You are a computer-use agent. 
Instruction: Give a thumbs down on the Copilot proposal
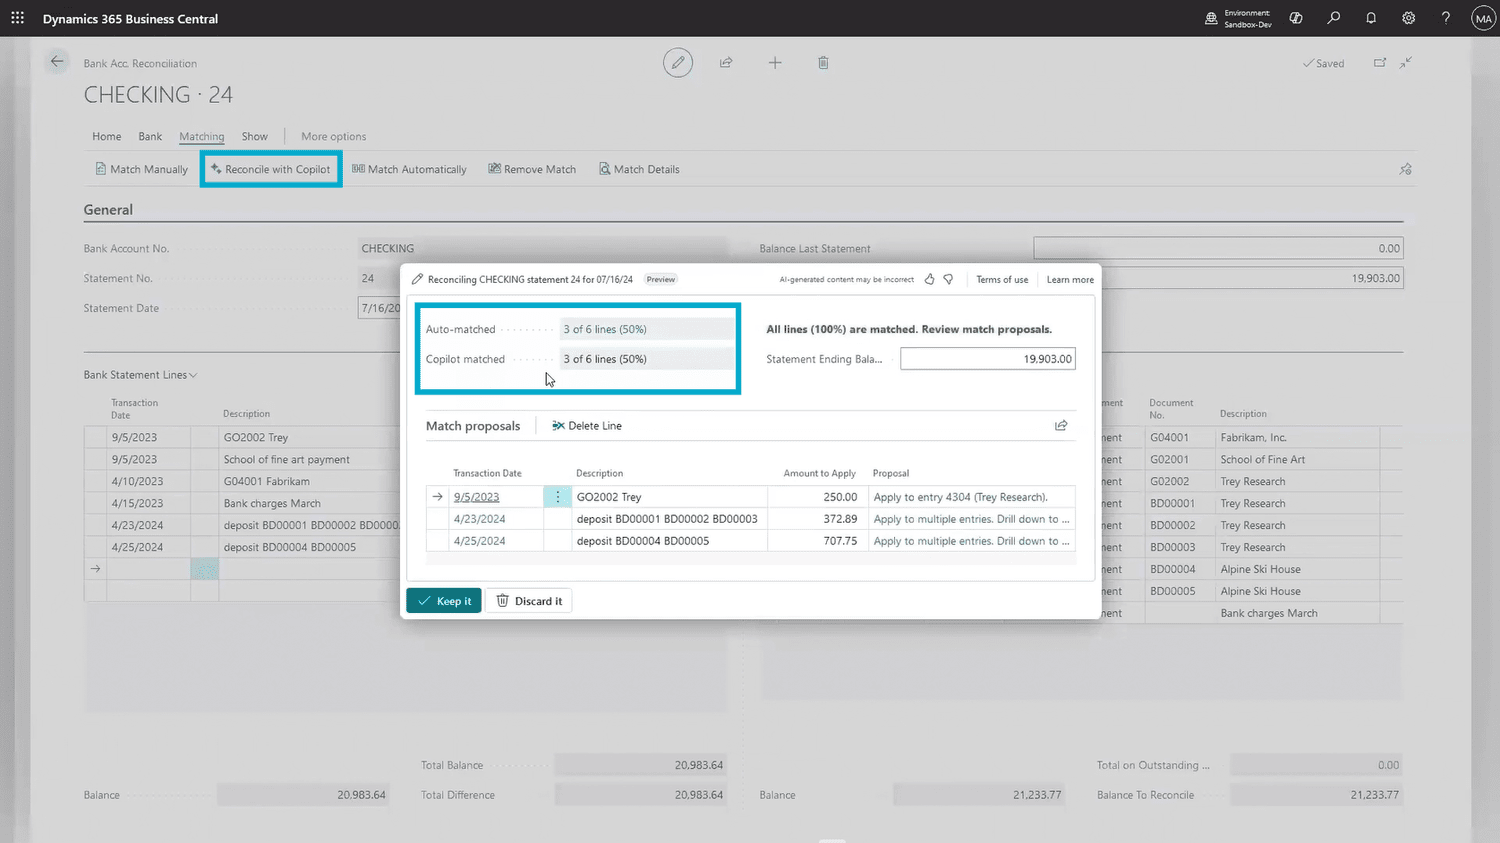click(948, 279)
